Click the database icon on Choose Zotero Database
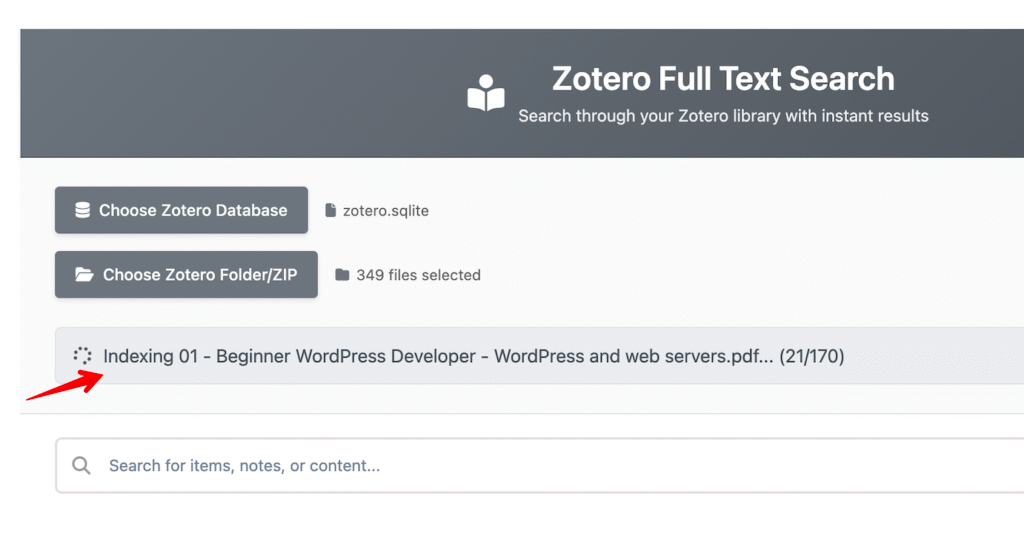The image size is (1024, 545). coord(82,211)
